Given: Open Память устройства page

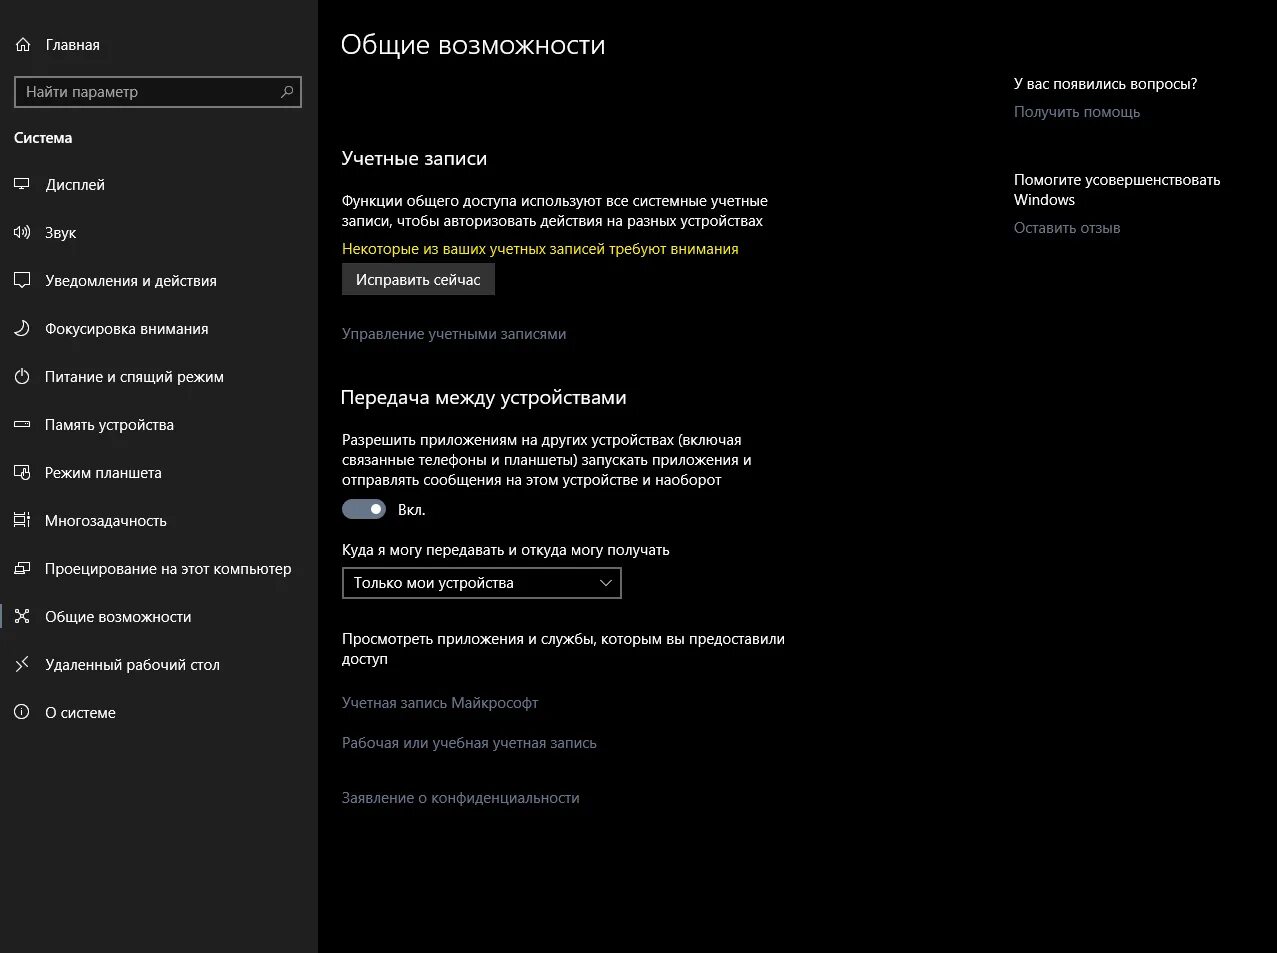Looking at the screenshot, I should pos(159,425).
